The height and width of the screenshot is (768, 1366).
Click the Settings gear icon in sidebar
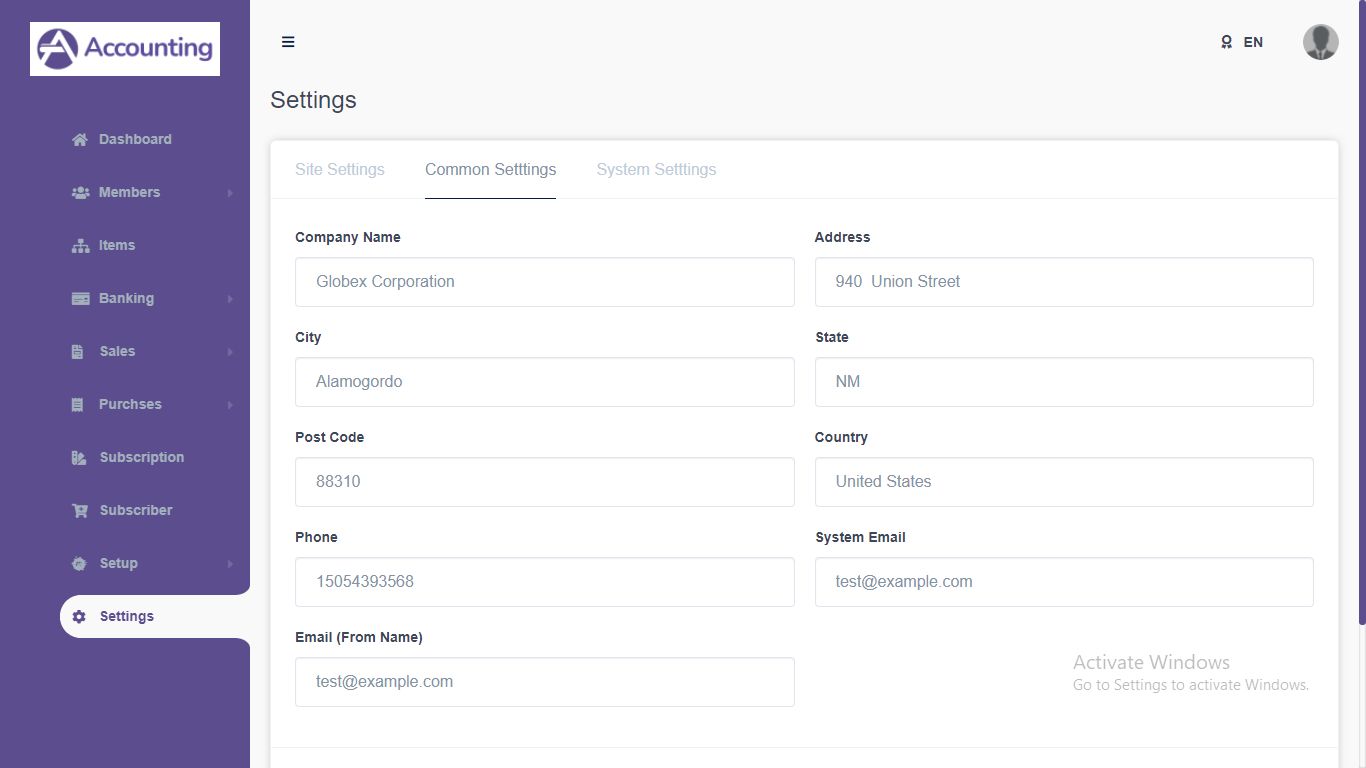(x=80, y=617)
